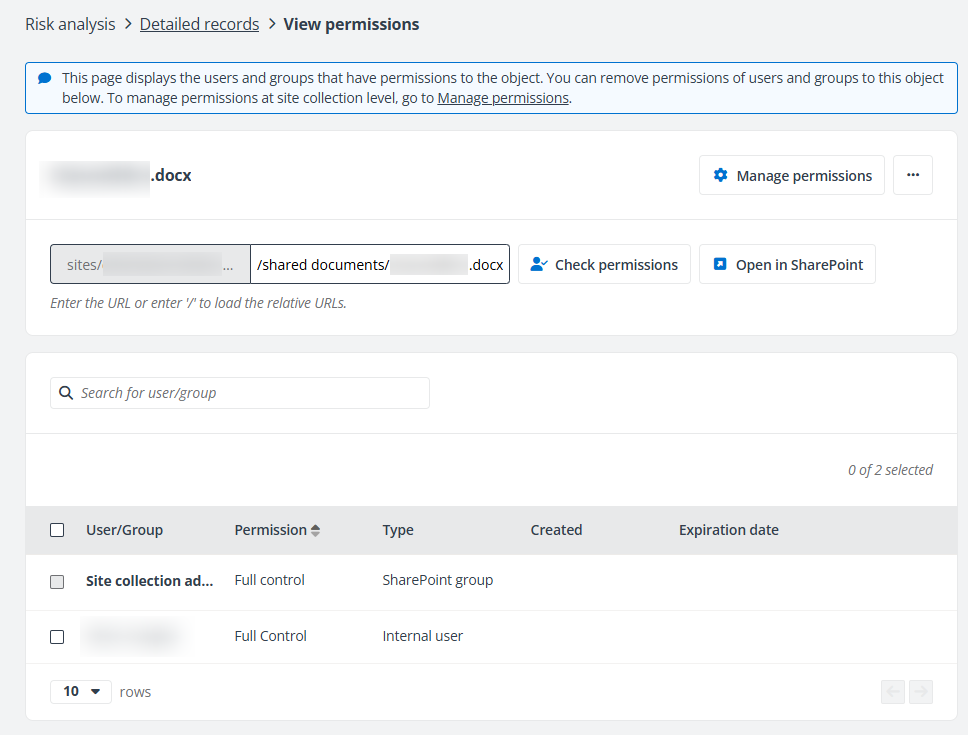Click inside the Search for user/group field

(x=240, y=393)
